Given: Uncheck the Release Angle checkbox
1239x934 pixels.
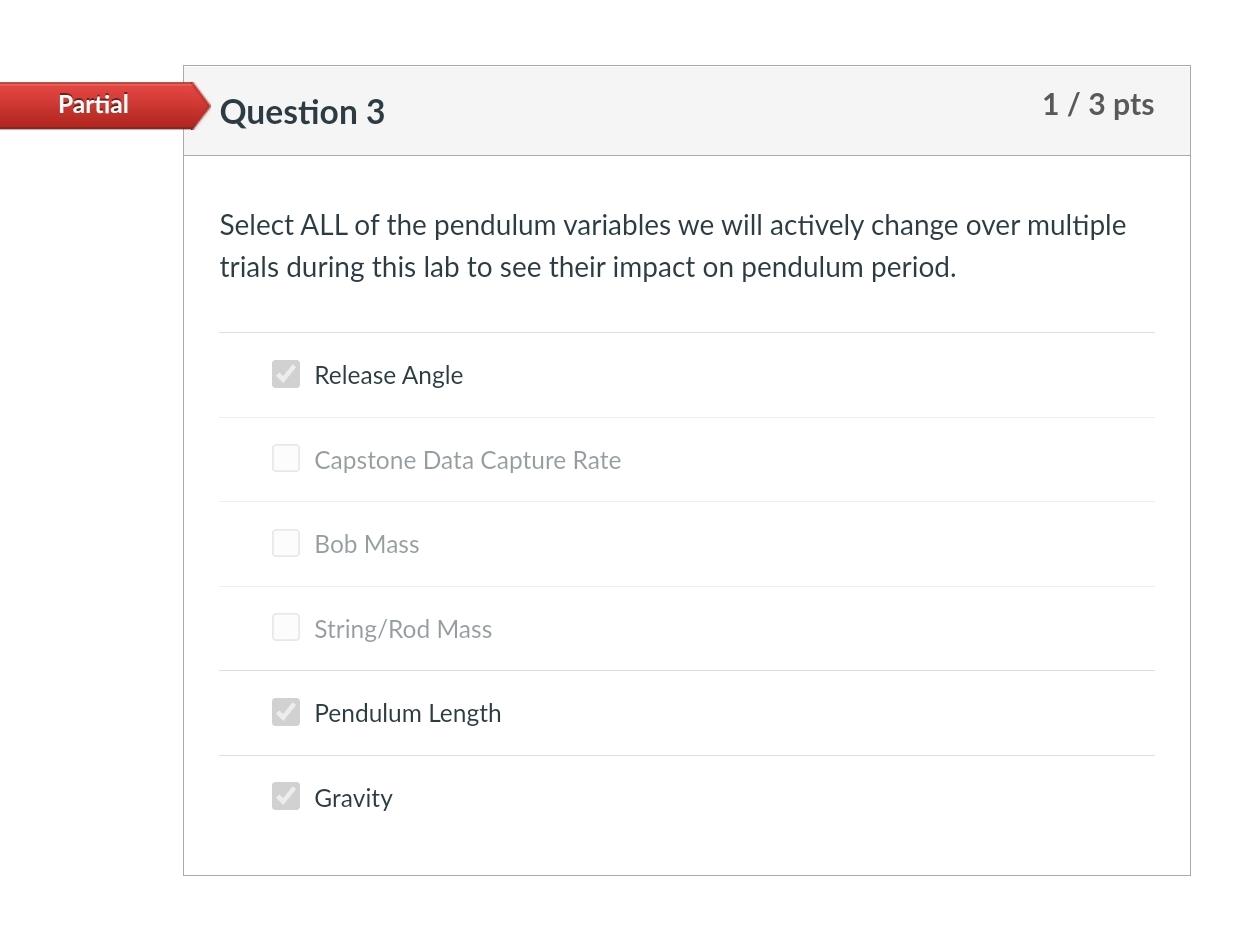Looking at the screenshot, I should pyautogui.click(x=285, y=374).
